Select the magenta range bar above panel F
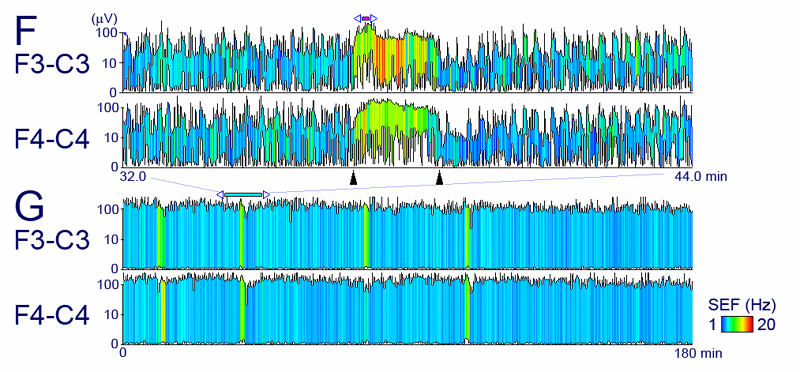The image size is (800, 372). click(366, 18)
